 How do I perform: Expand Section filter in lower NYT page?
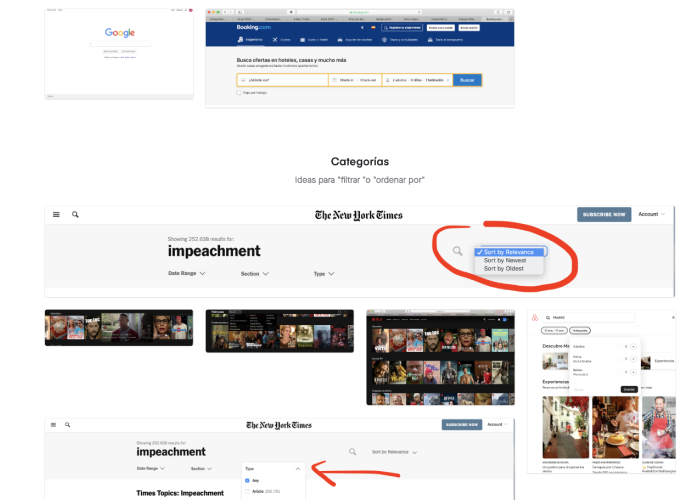(202, 469)
